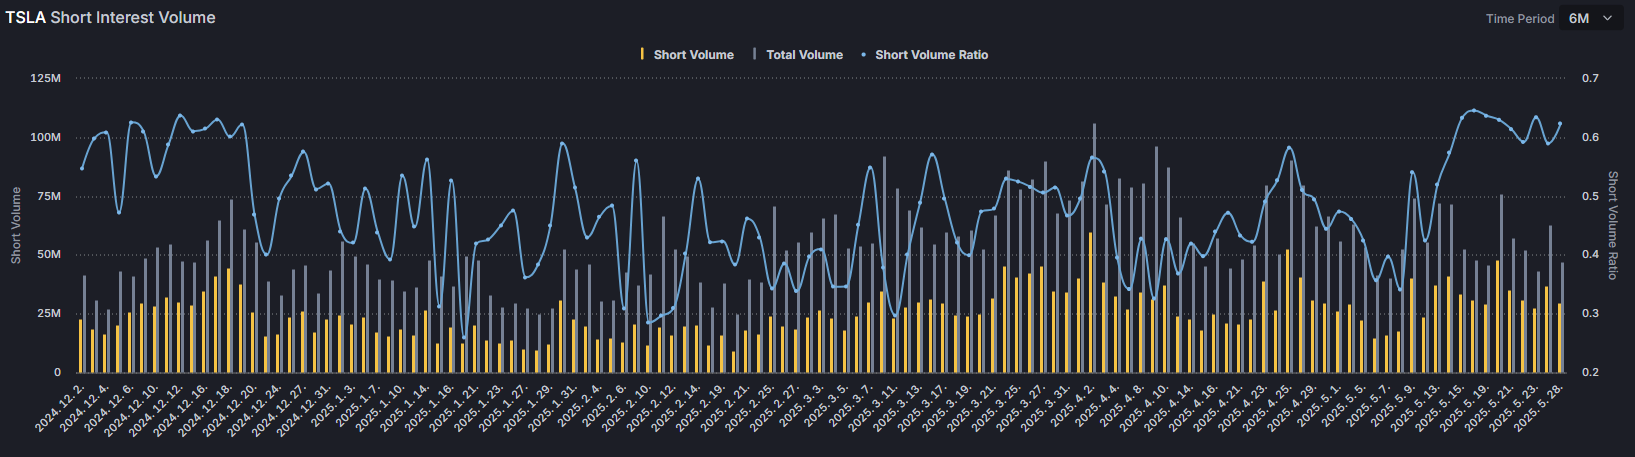Click the '2024. 12. 31.' date label
1635x457 pixels.
[x=305, y=409]
